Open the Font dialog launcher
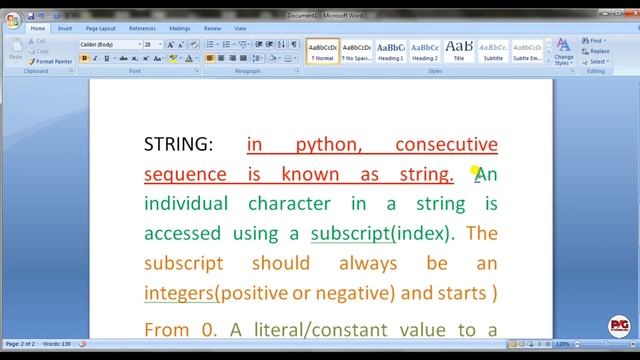This screenshot has height=360, width=640. click(197, 71)
